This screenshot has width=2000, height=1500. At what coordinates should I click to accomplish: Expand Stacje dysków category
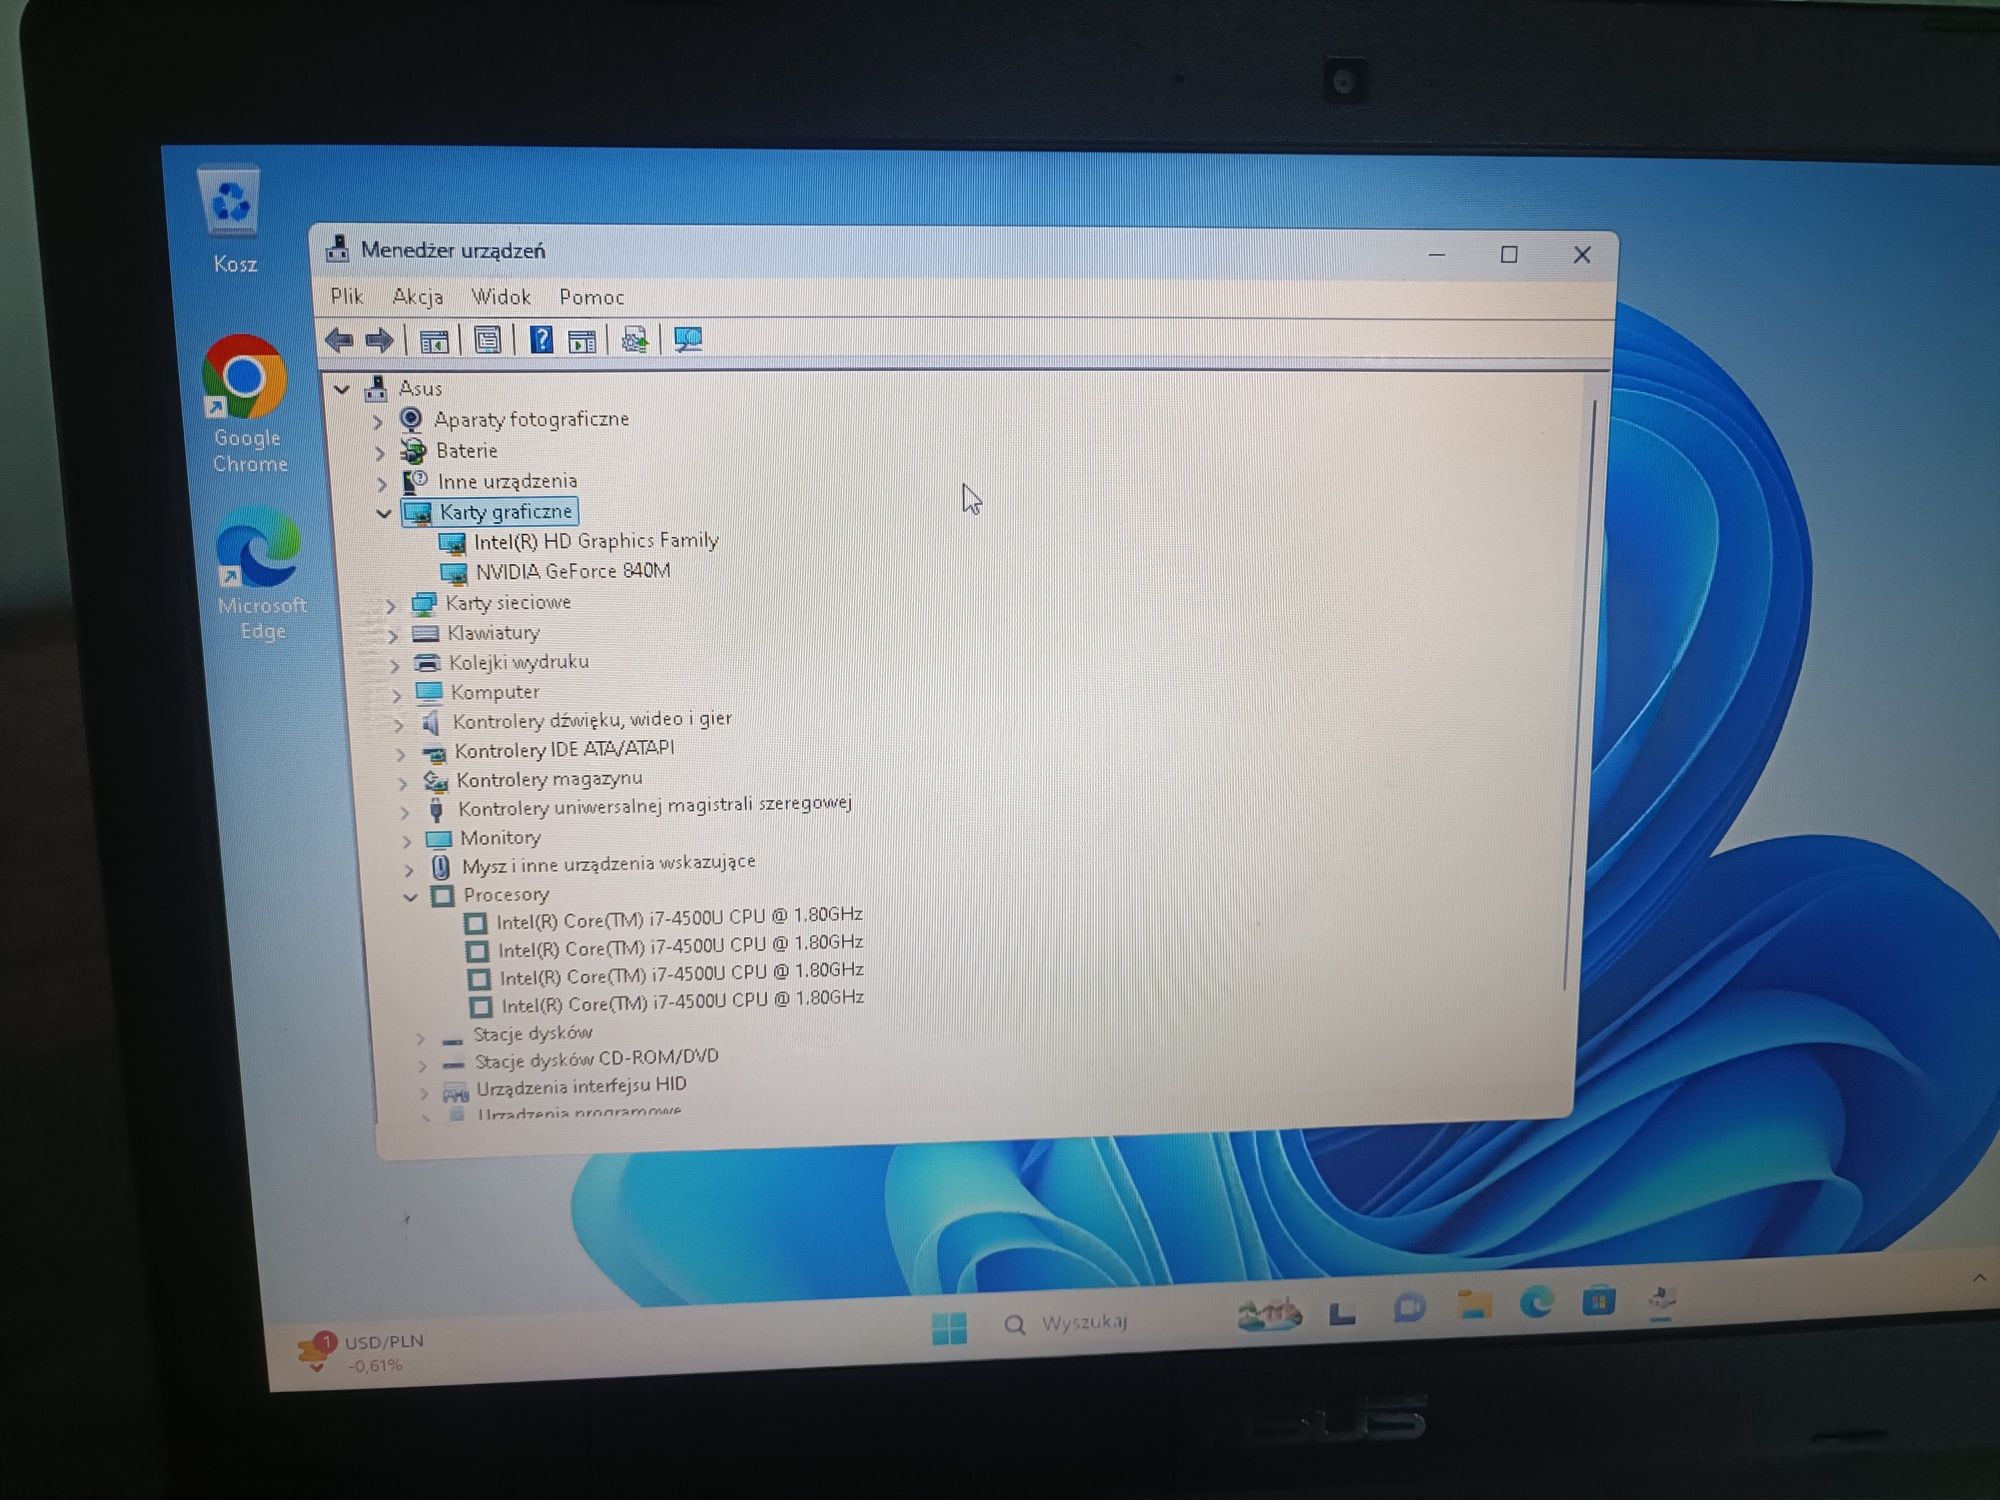click(420, 1038)
